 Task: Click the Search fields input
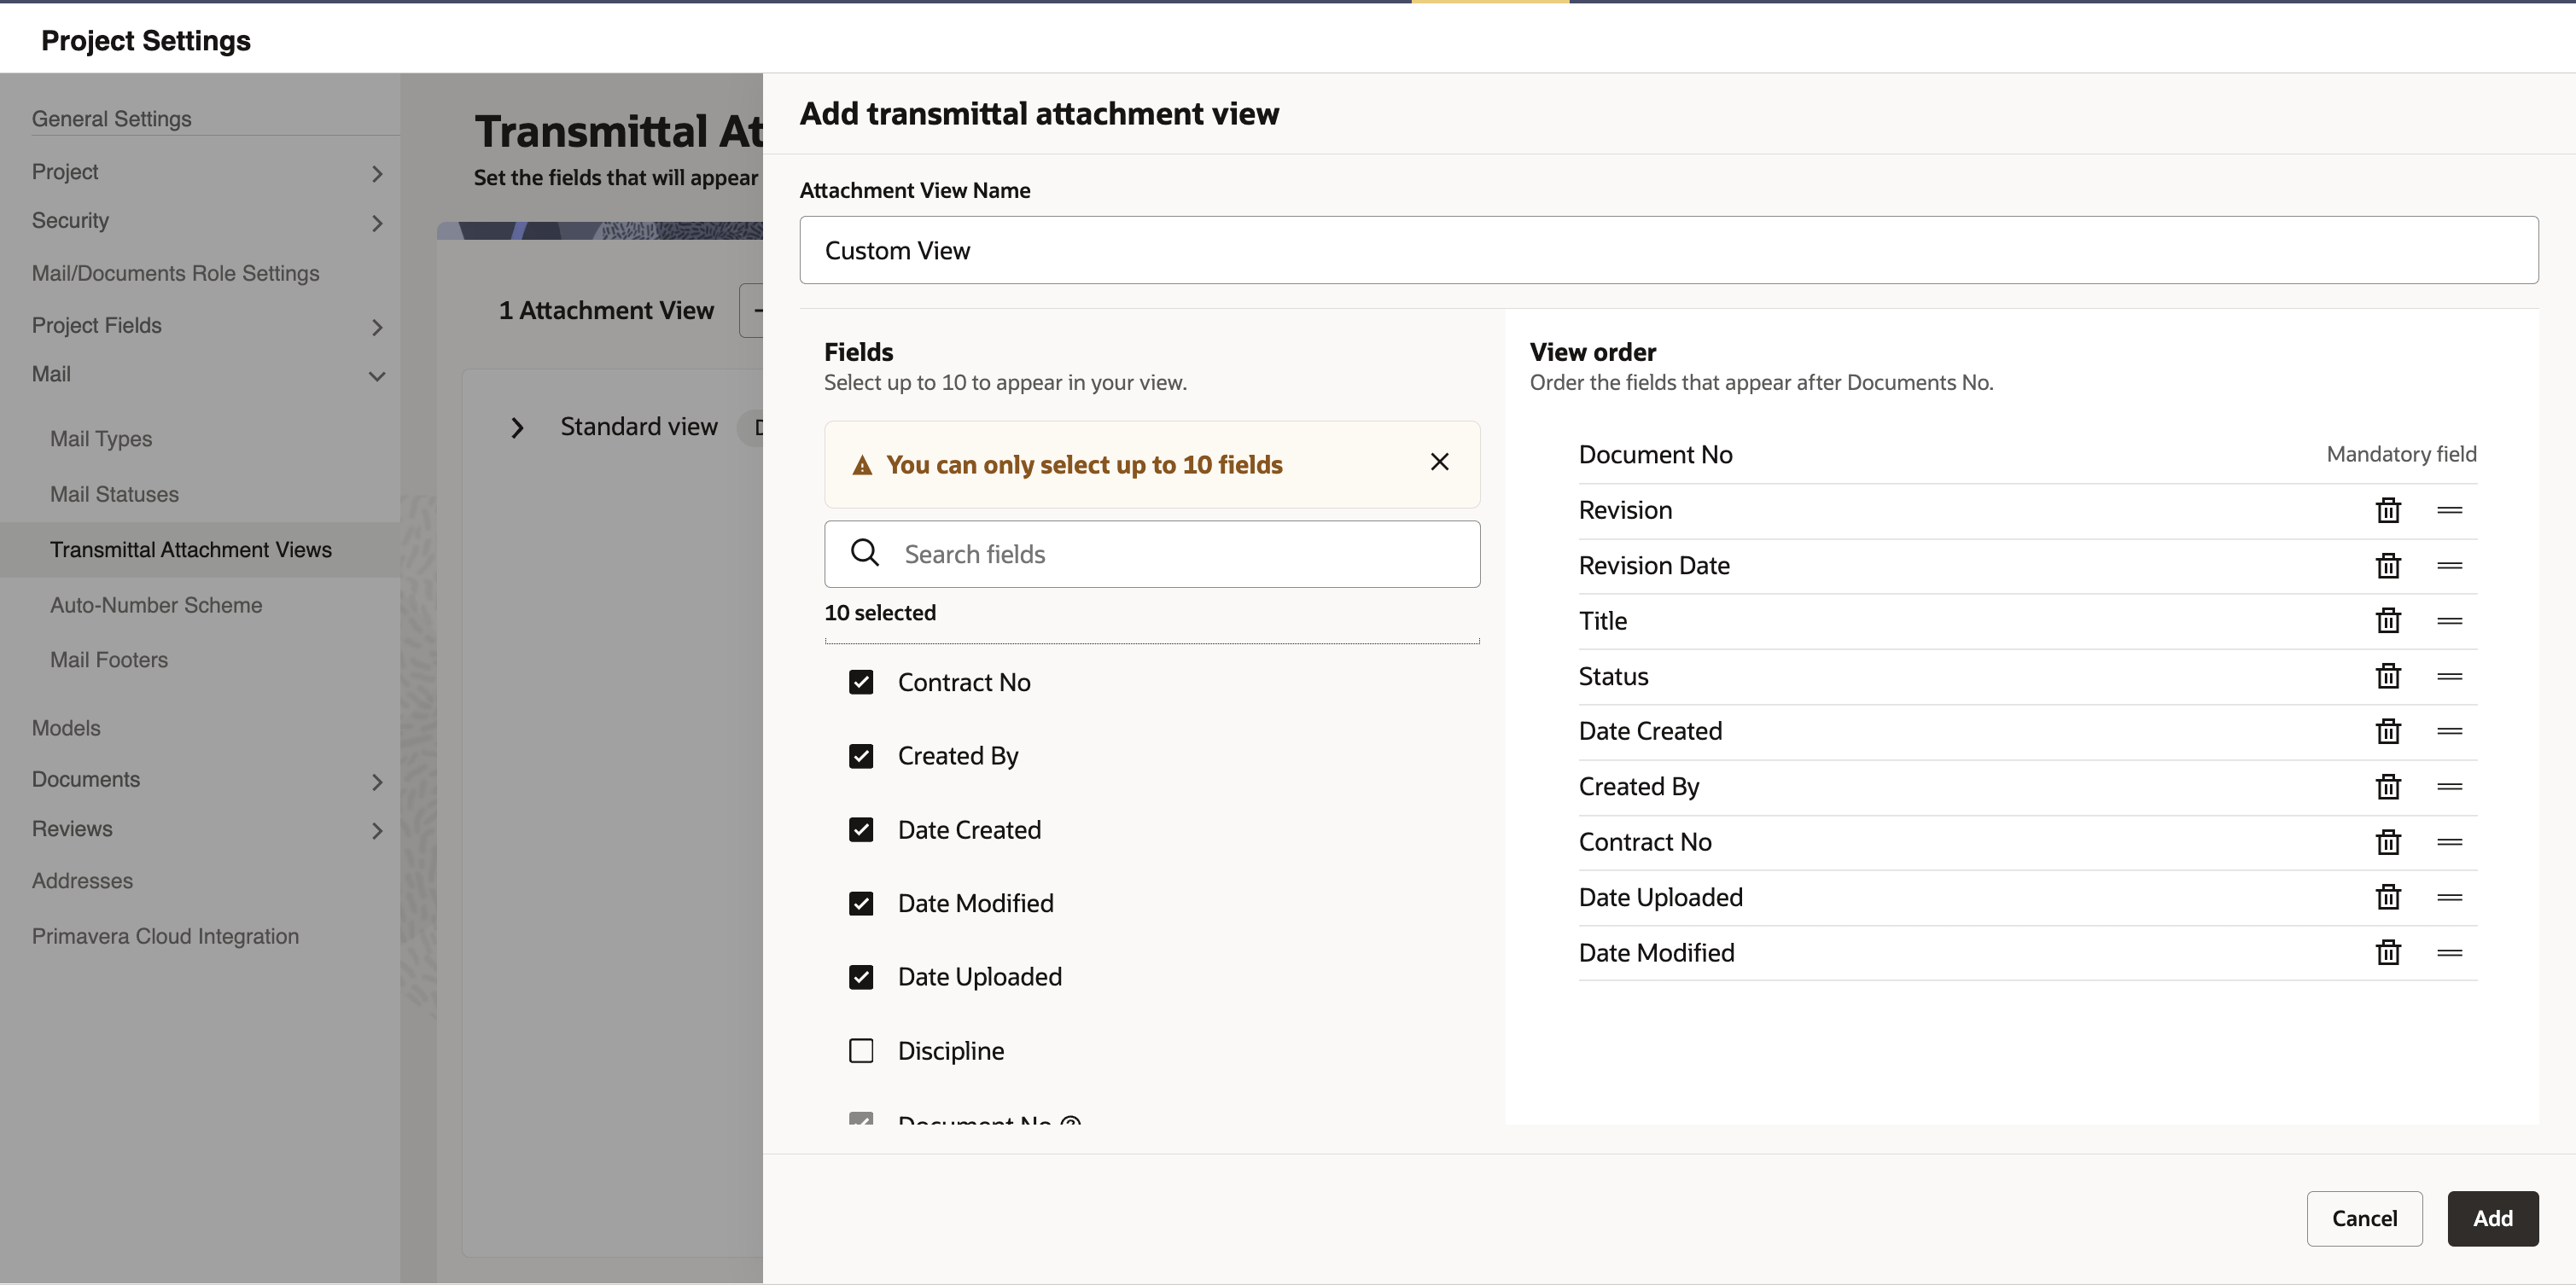pyautogui.click(x=1152, y=553)
